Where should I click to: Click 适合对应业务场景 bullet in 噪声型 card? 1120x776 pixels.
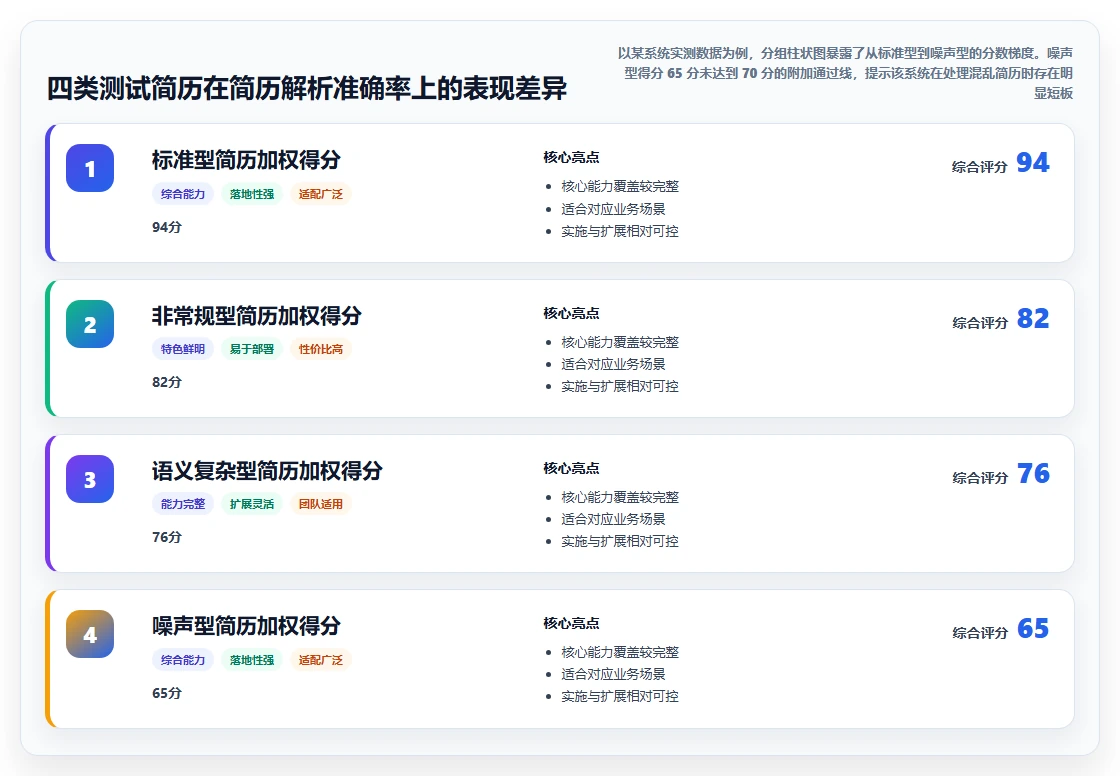[614, 675]
